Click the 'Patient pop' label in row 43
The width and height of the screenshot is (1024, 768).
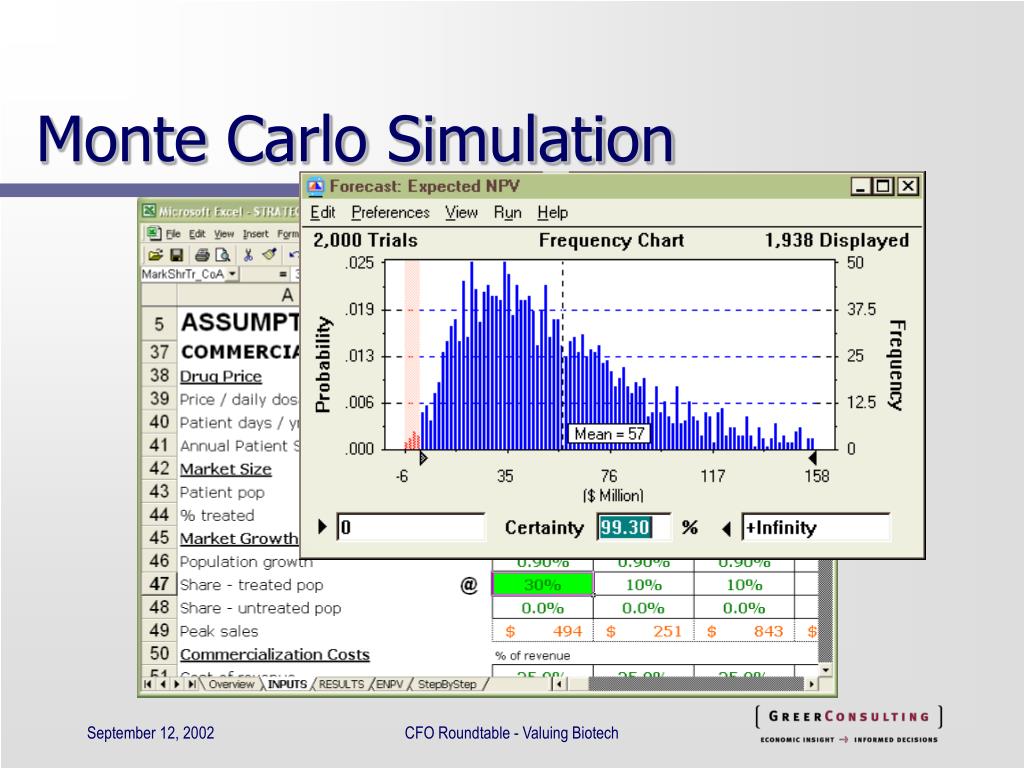pyautogui.click(x=222, y=492)
